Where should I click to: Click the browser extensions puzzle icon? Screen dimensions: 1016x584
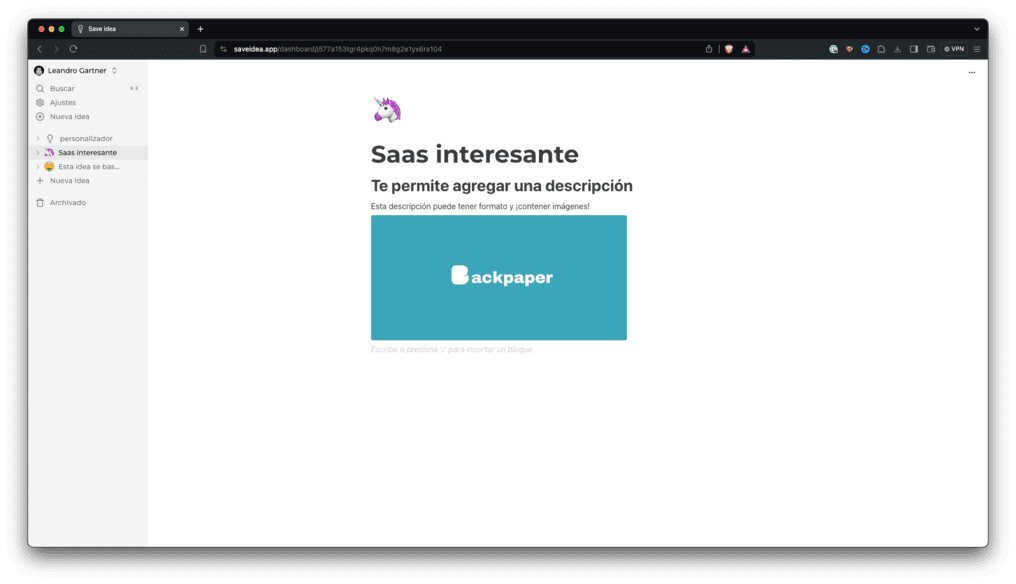point(881,48)
